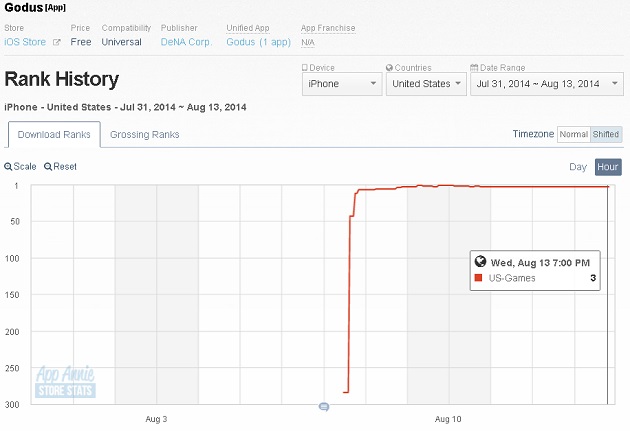This screenshot has width=630, height=431.
Task: Expand the United States countries dropdown
Action: click(x=426, y=84)
